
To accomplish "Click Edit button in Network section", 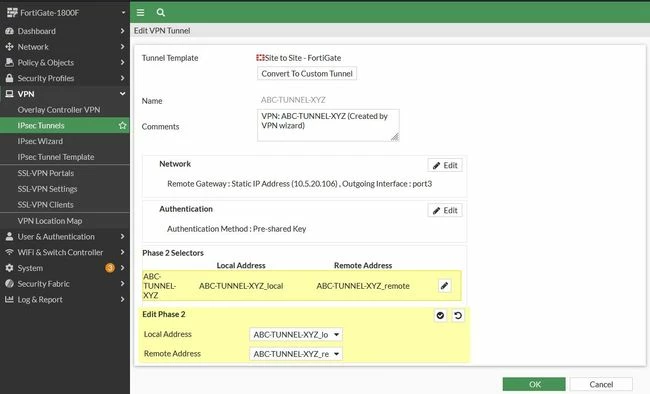I will click(x=445, y=165).
